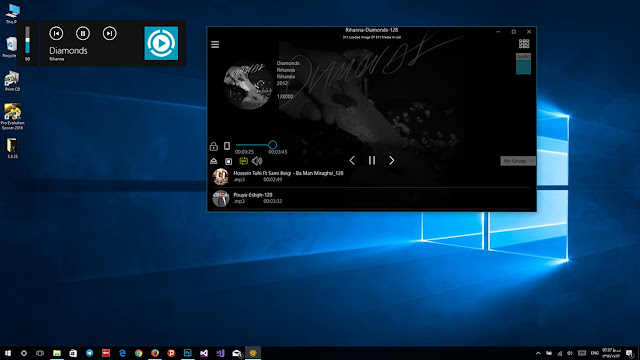
Task: Open the Action Center notifications
Action: pyautogui.click(x=630, y=353)
